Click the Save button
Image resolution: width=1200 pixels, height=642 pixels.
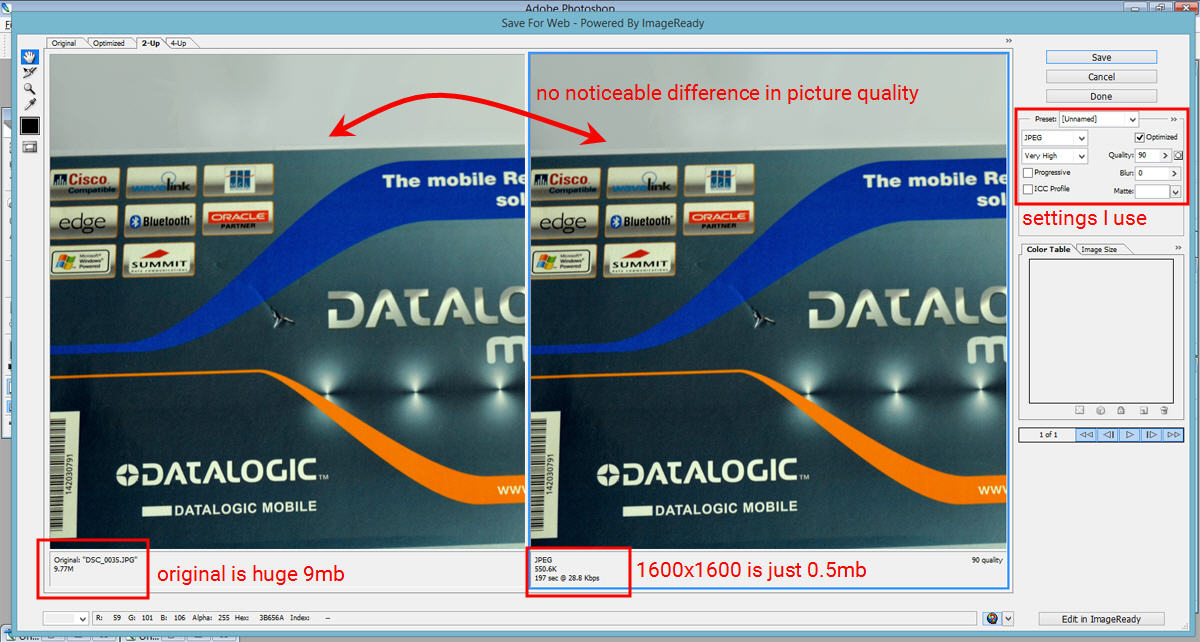[1101, 57]
